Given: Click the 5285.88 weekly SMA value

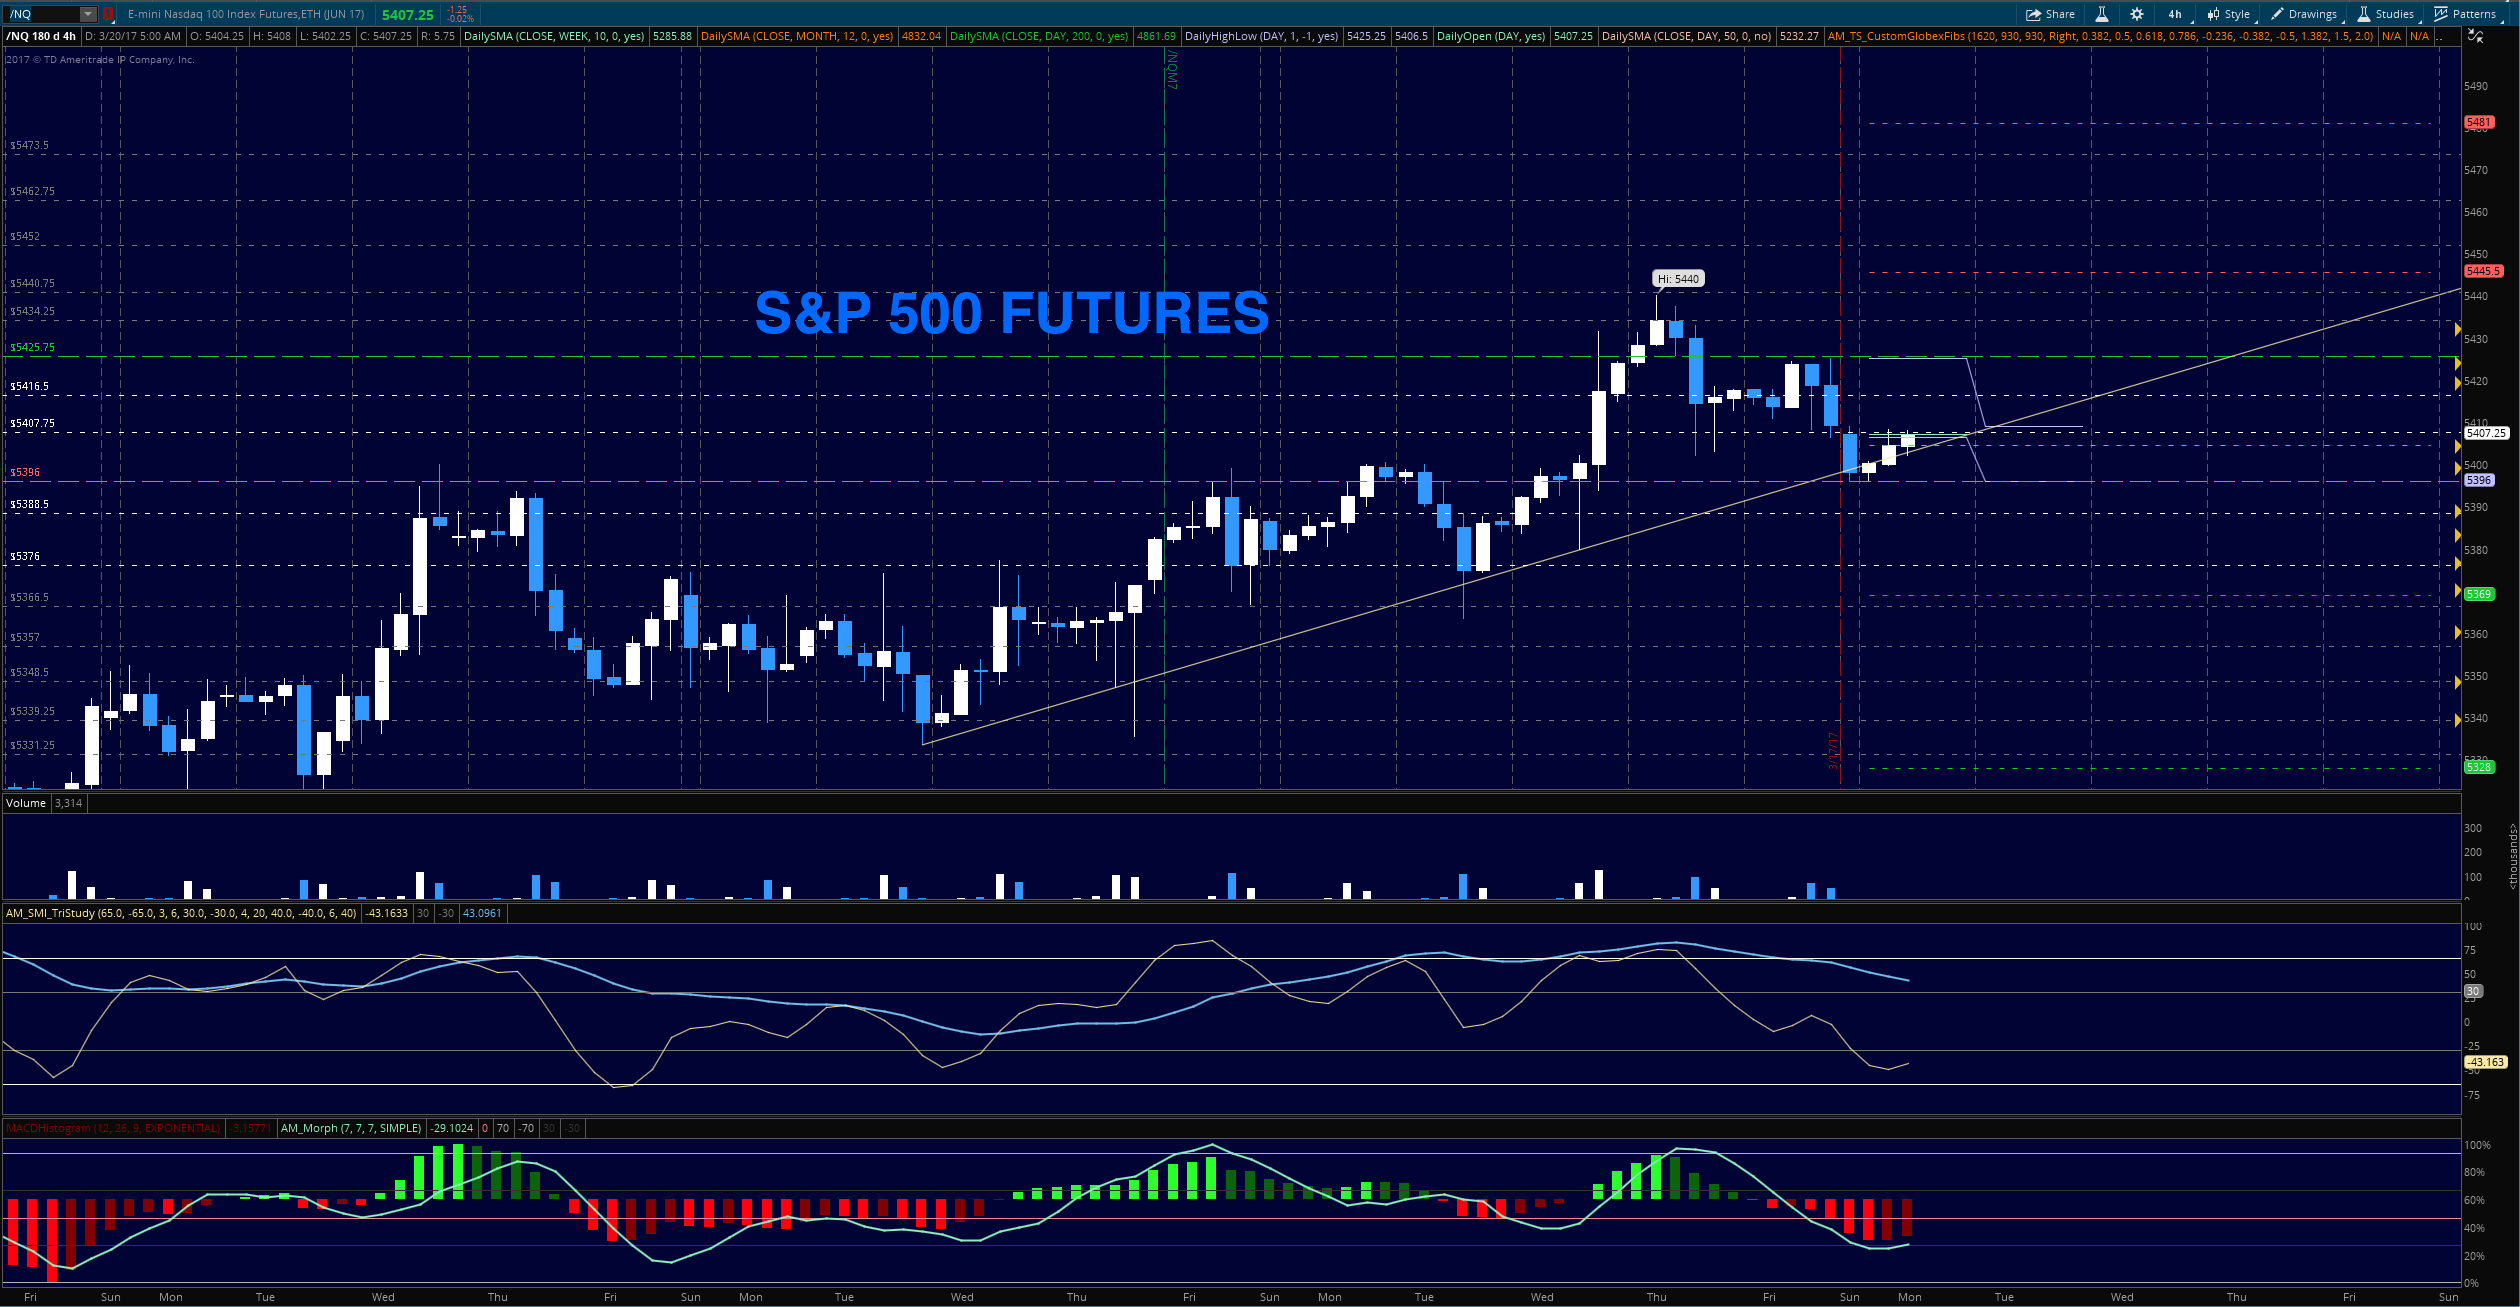Looking at the screenshot, I should [672, 36].
